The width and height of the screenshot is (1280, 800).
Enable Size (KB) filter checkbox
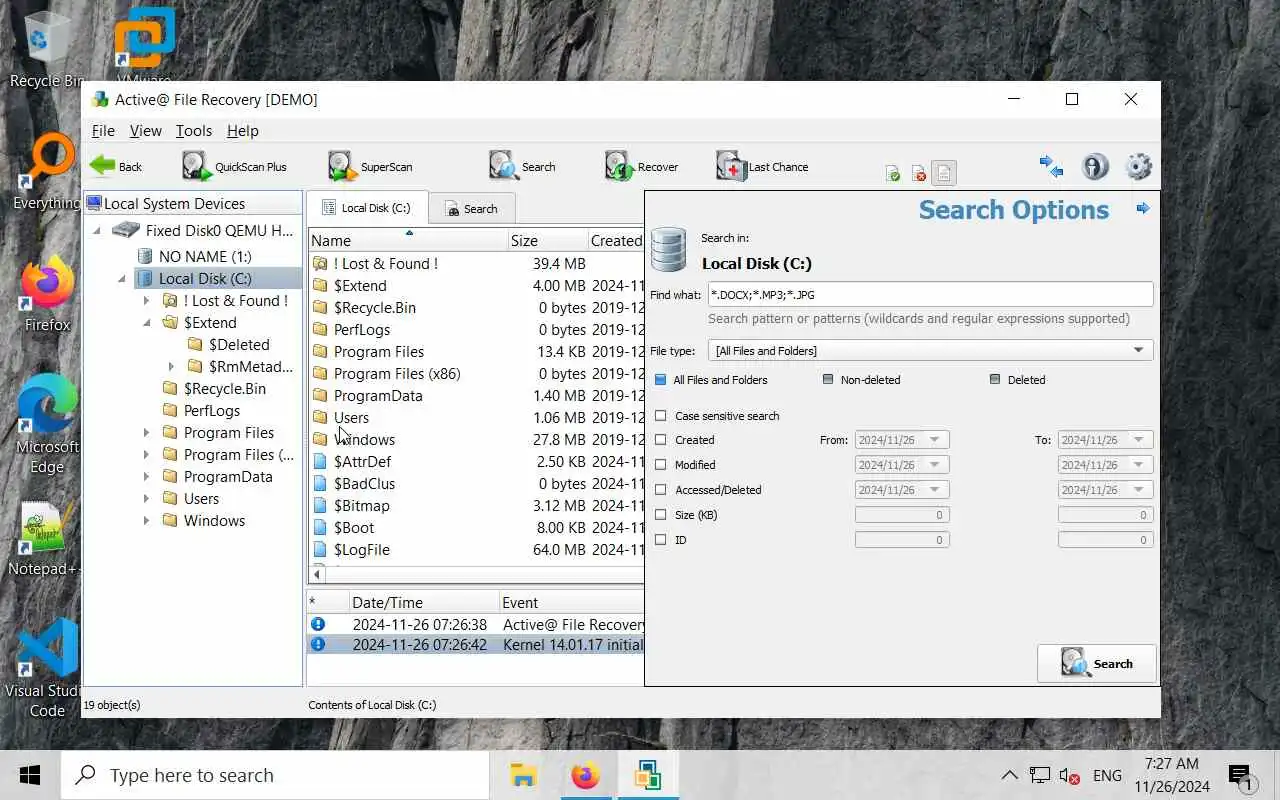click(660, 515)
